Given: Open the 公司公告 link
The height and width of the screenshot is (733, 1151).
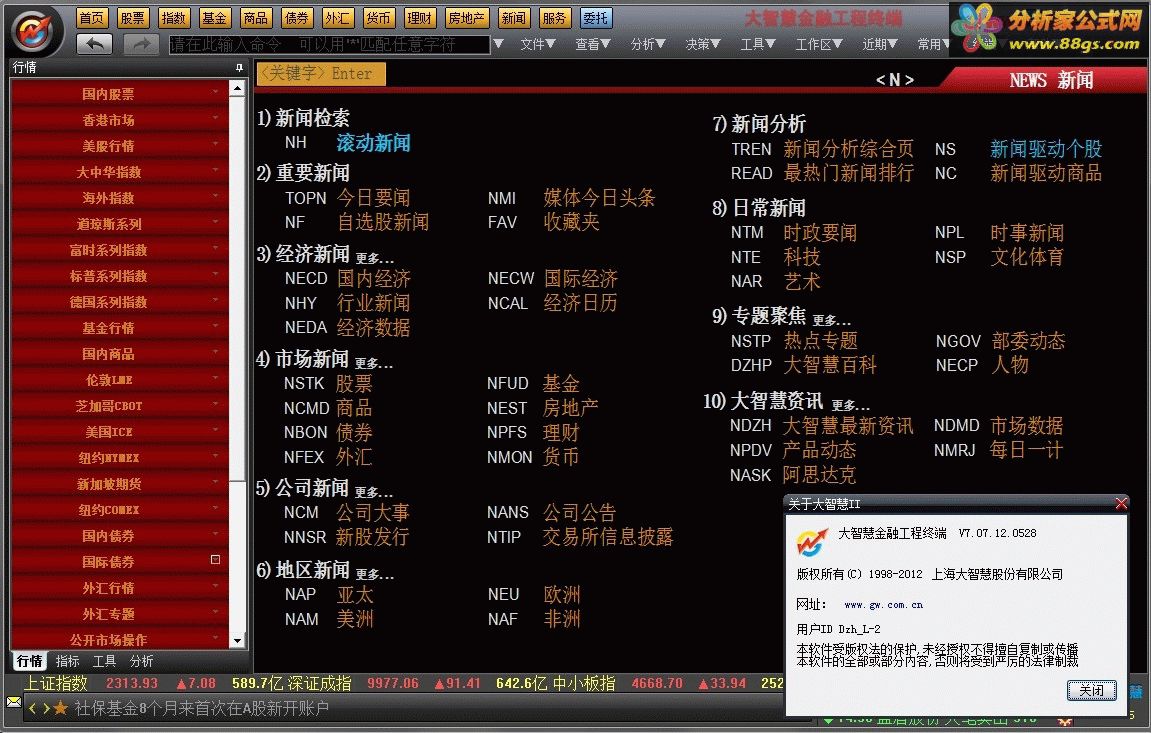Looking at the screenshot, I should [x=579, y=512].
